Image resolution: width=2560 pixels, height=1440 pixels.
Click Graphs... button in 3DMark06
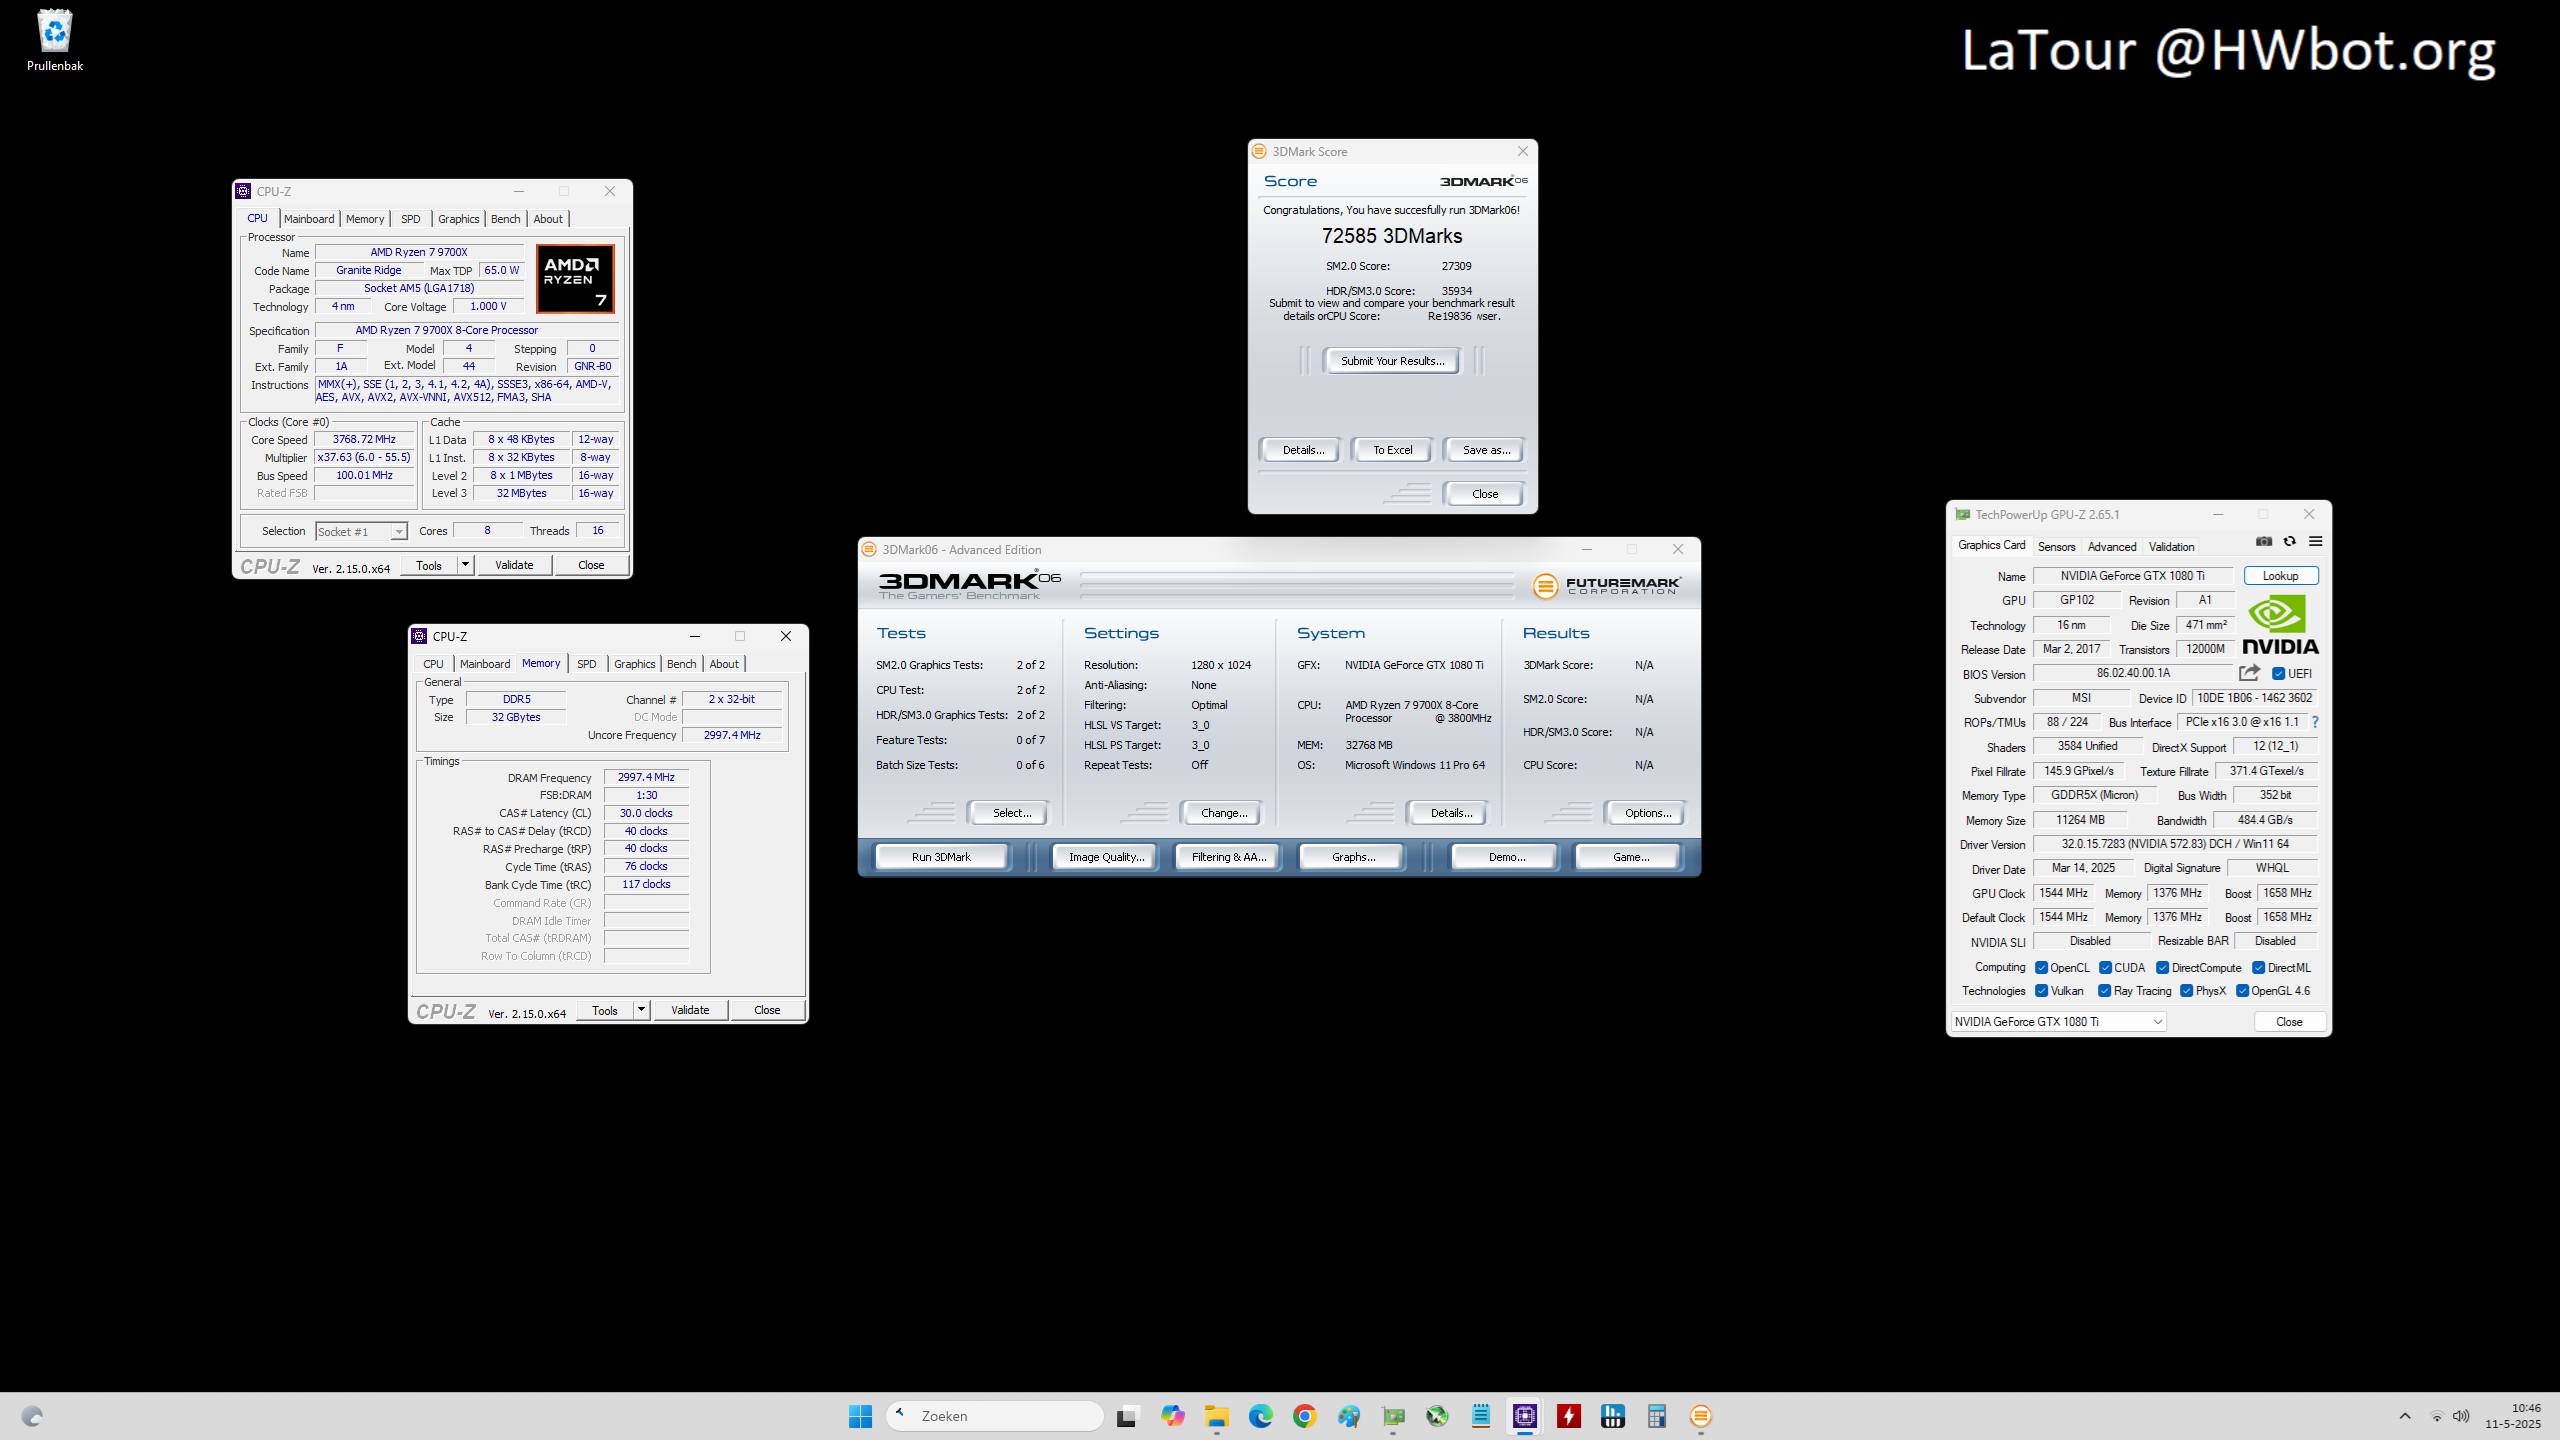tap(1353, 857)
